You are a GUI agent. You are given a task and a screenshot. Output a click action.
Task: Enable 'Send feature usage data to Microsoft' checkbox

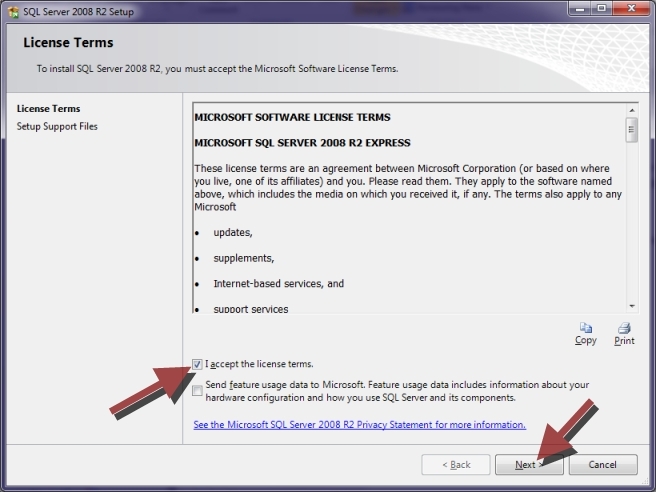197,391
